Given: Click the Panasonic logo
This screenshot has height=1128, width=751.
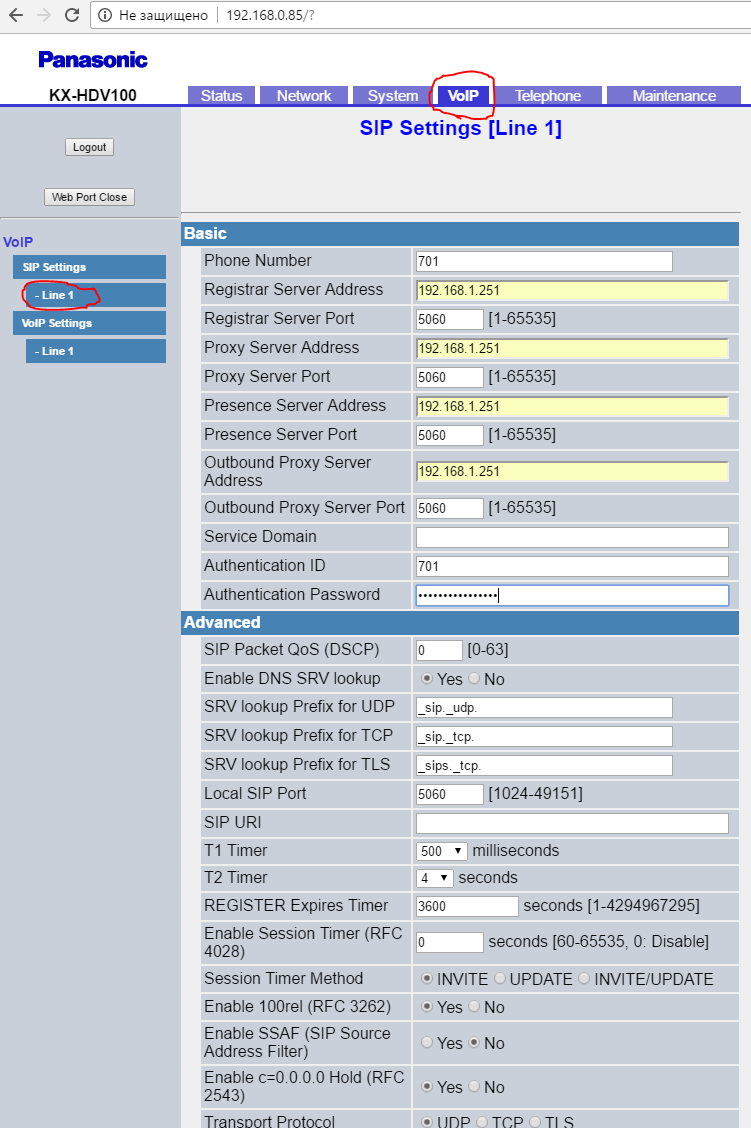Looking at the screenshot, I should pyautogui.click(x=92, y=60).
